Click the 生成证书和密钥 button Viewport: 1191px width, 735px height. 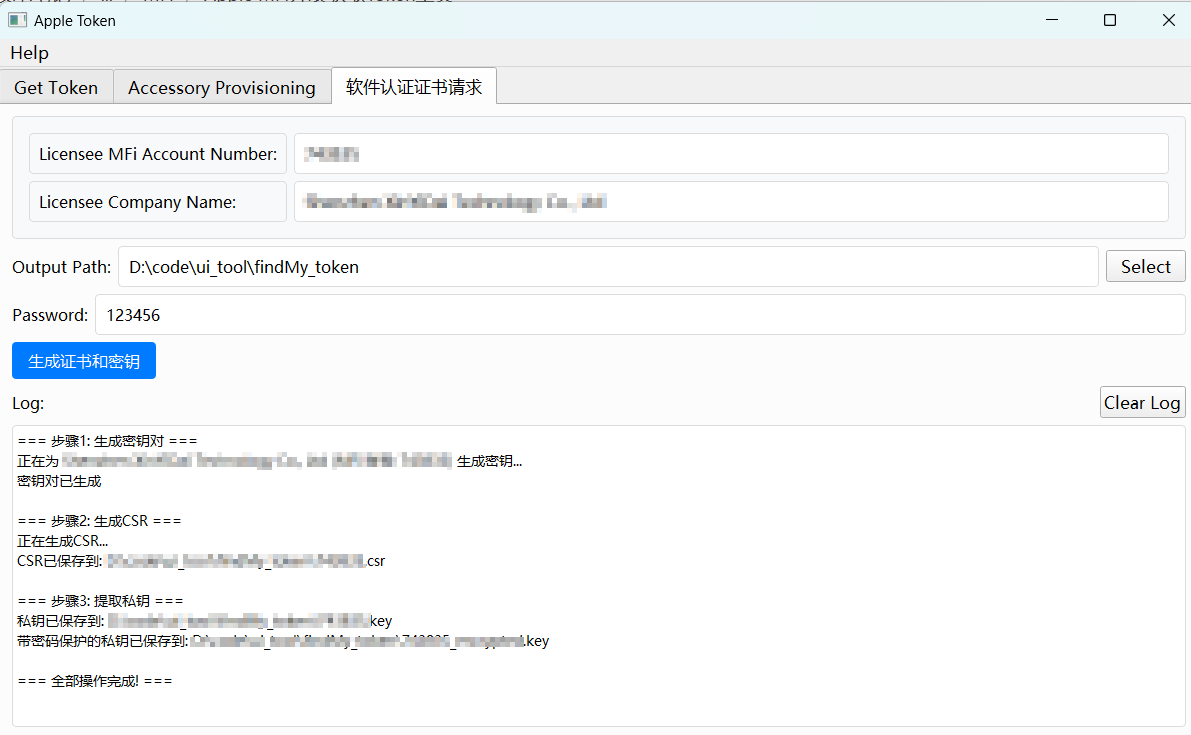click(x=84, y=361)
